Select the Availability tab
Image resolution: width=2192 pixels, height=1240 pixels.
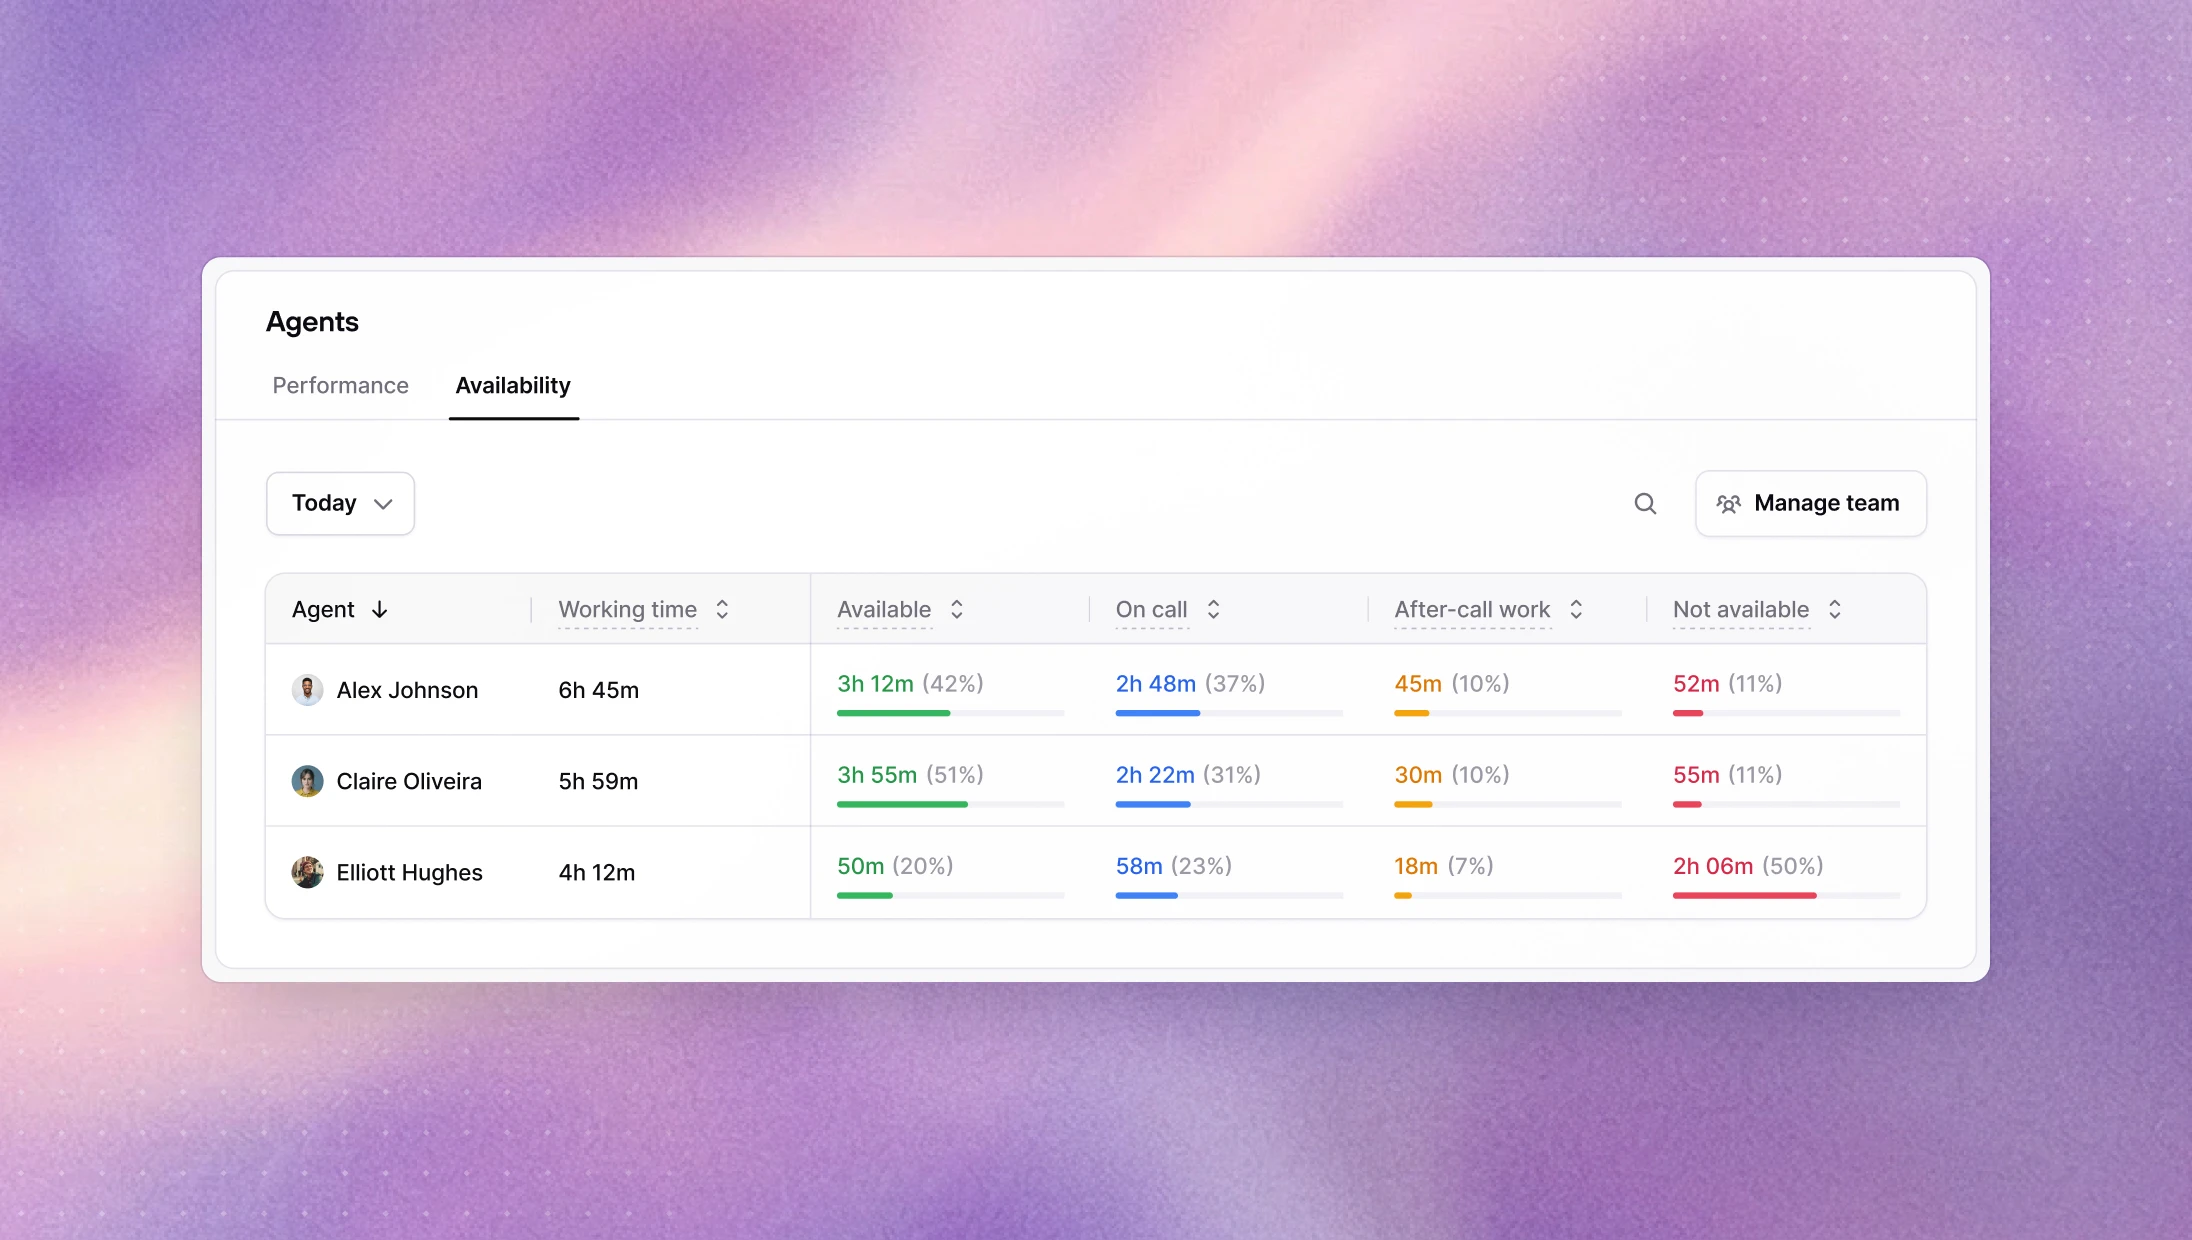click(513, 386)
